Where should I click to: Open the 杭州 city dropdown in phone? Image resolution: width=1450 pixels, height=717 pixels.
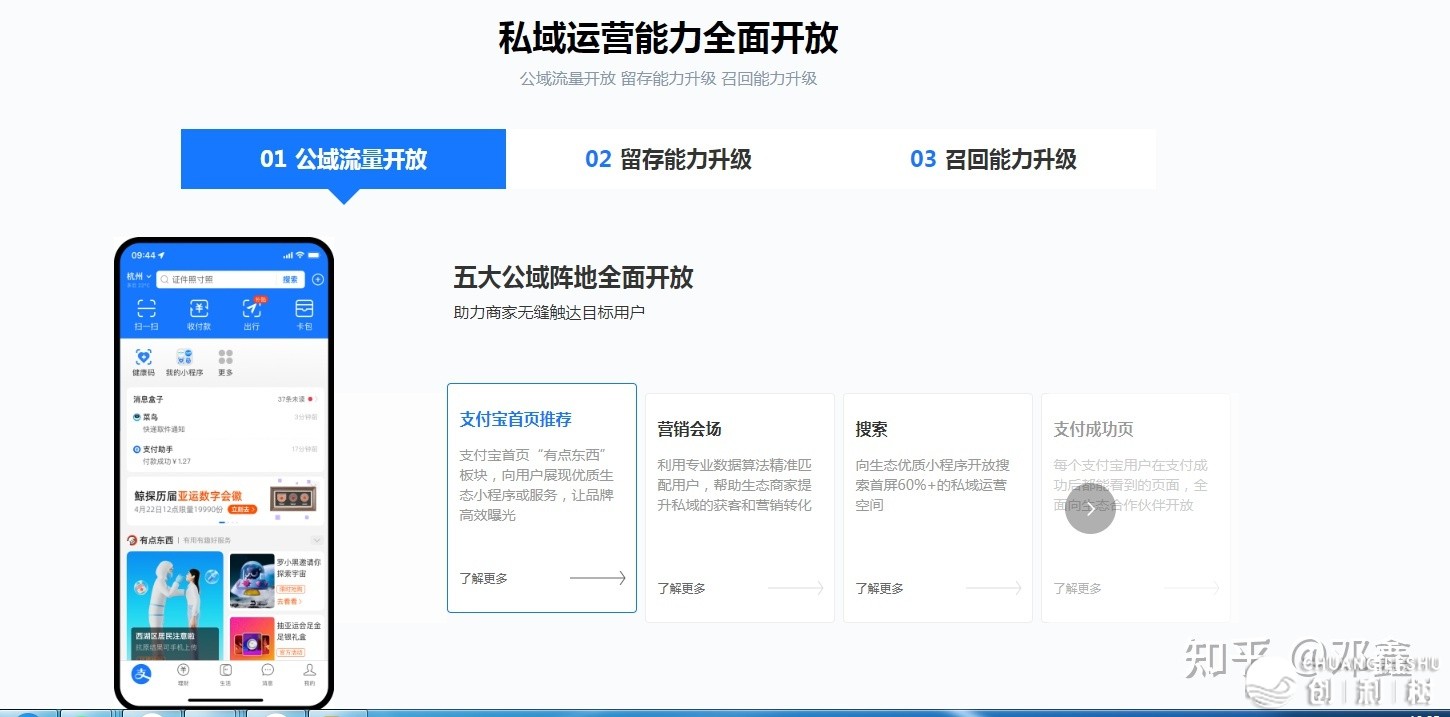coord(139,277)
